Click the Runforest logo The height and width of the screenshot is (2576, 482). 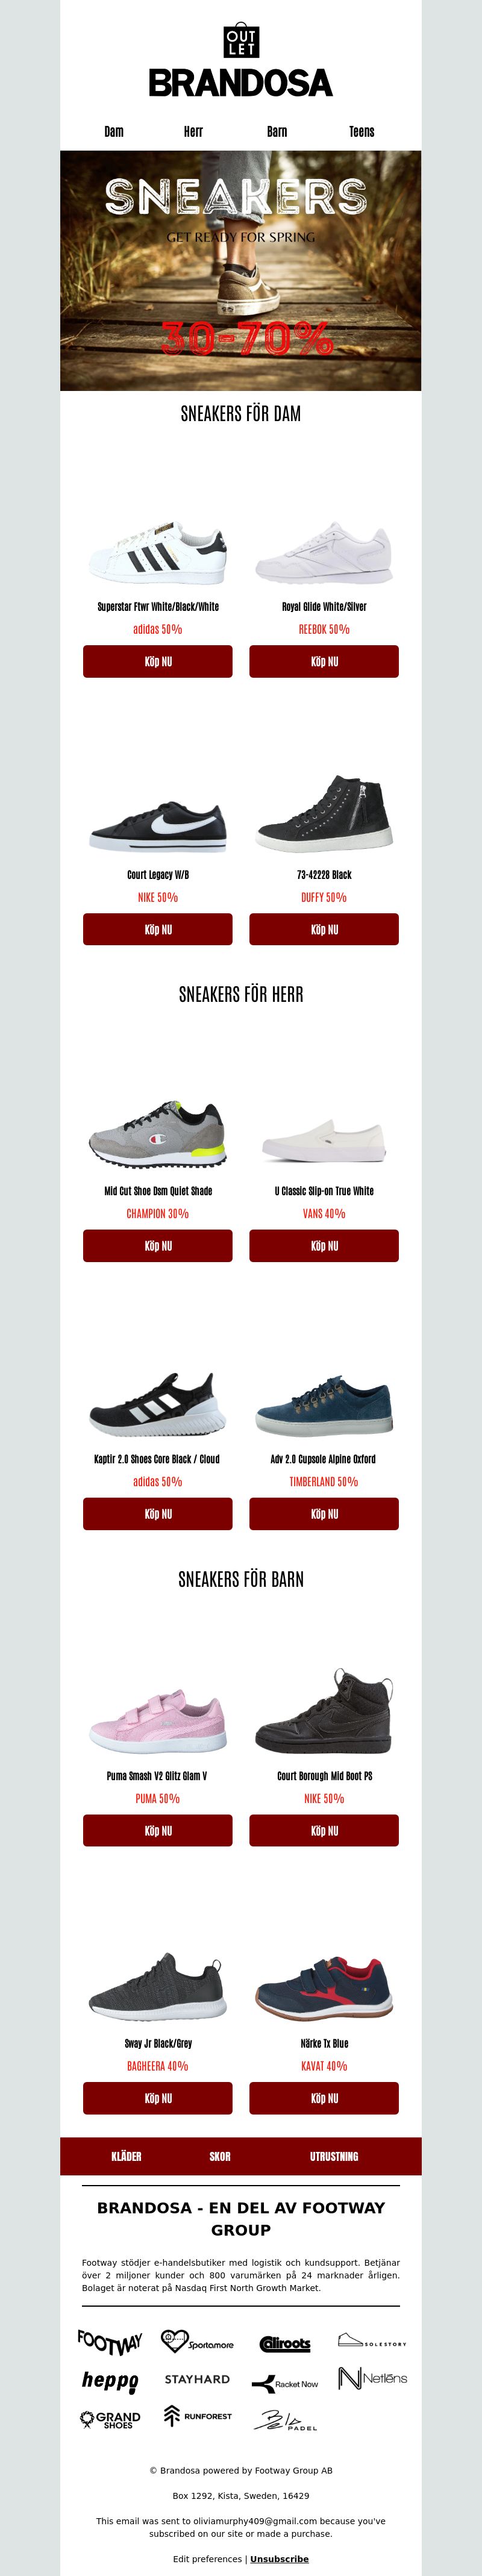[198, 2416]
